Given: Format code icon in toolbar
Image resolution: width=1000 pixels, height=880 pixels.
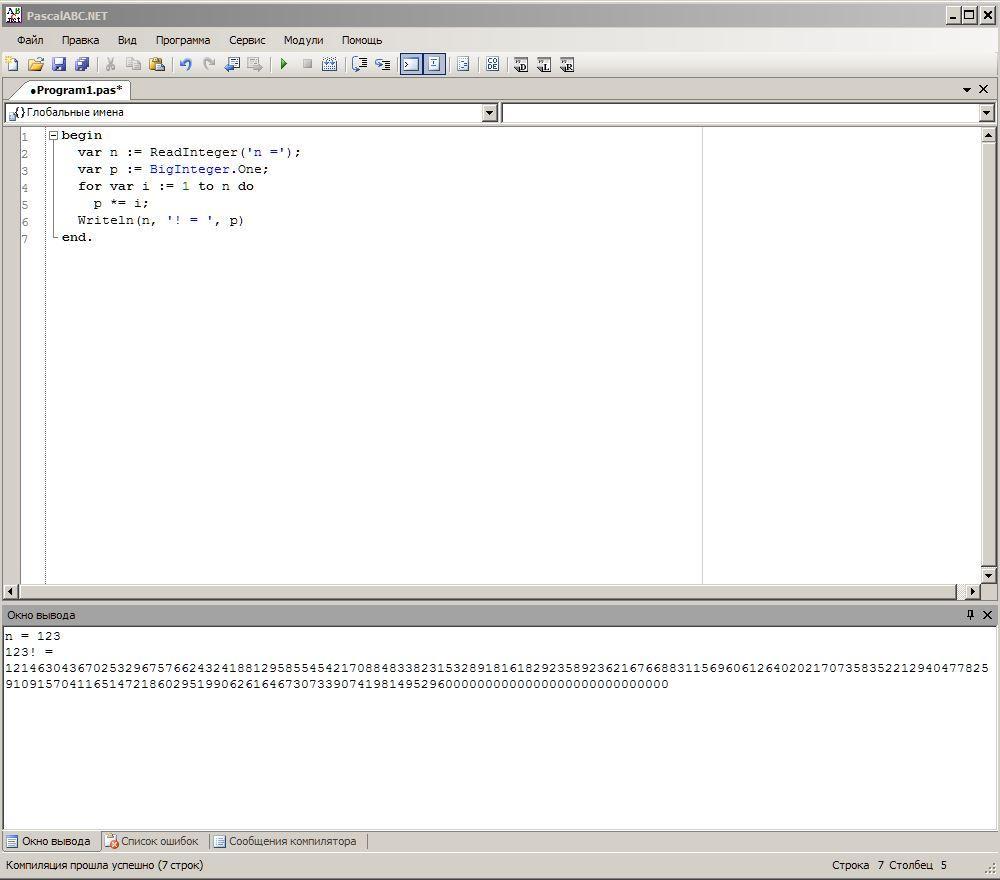Looking at the screenshot, I should coord(464,64).
